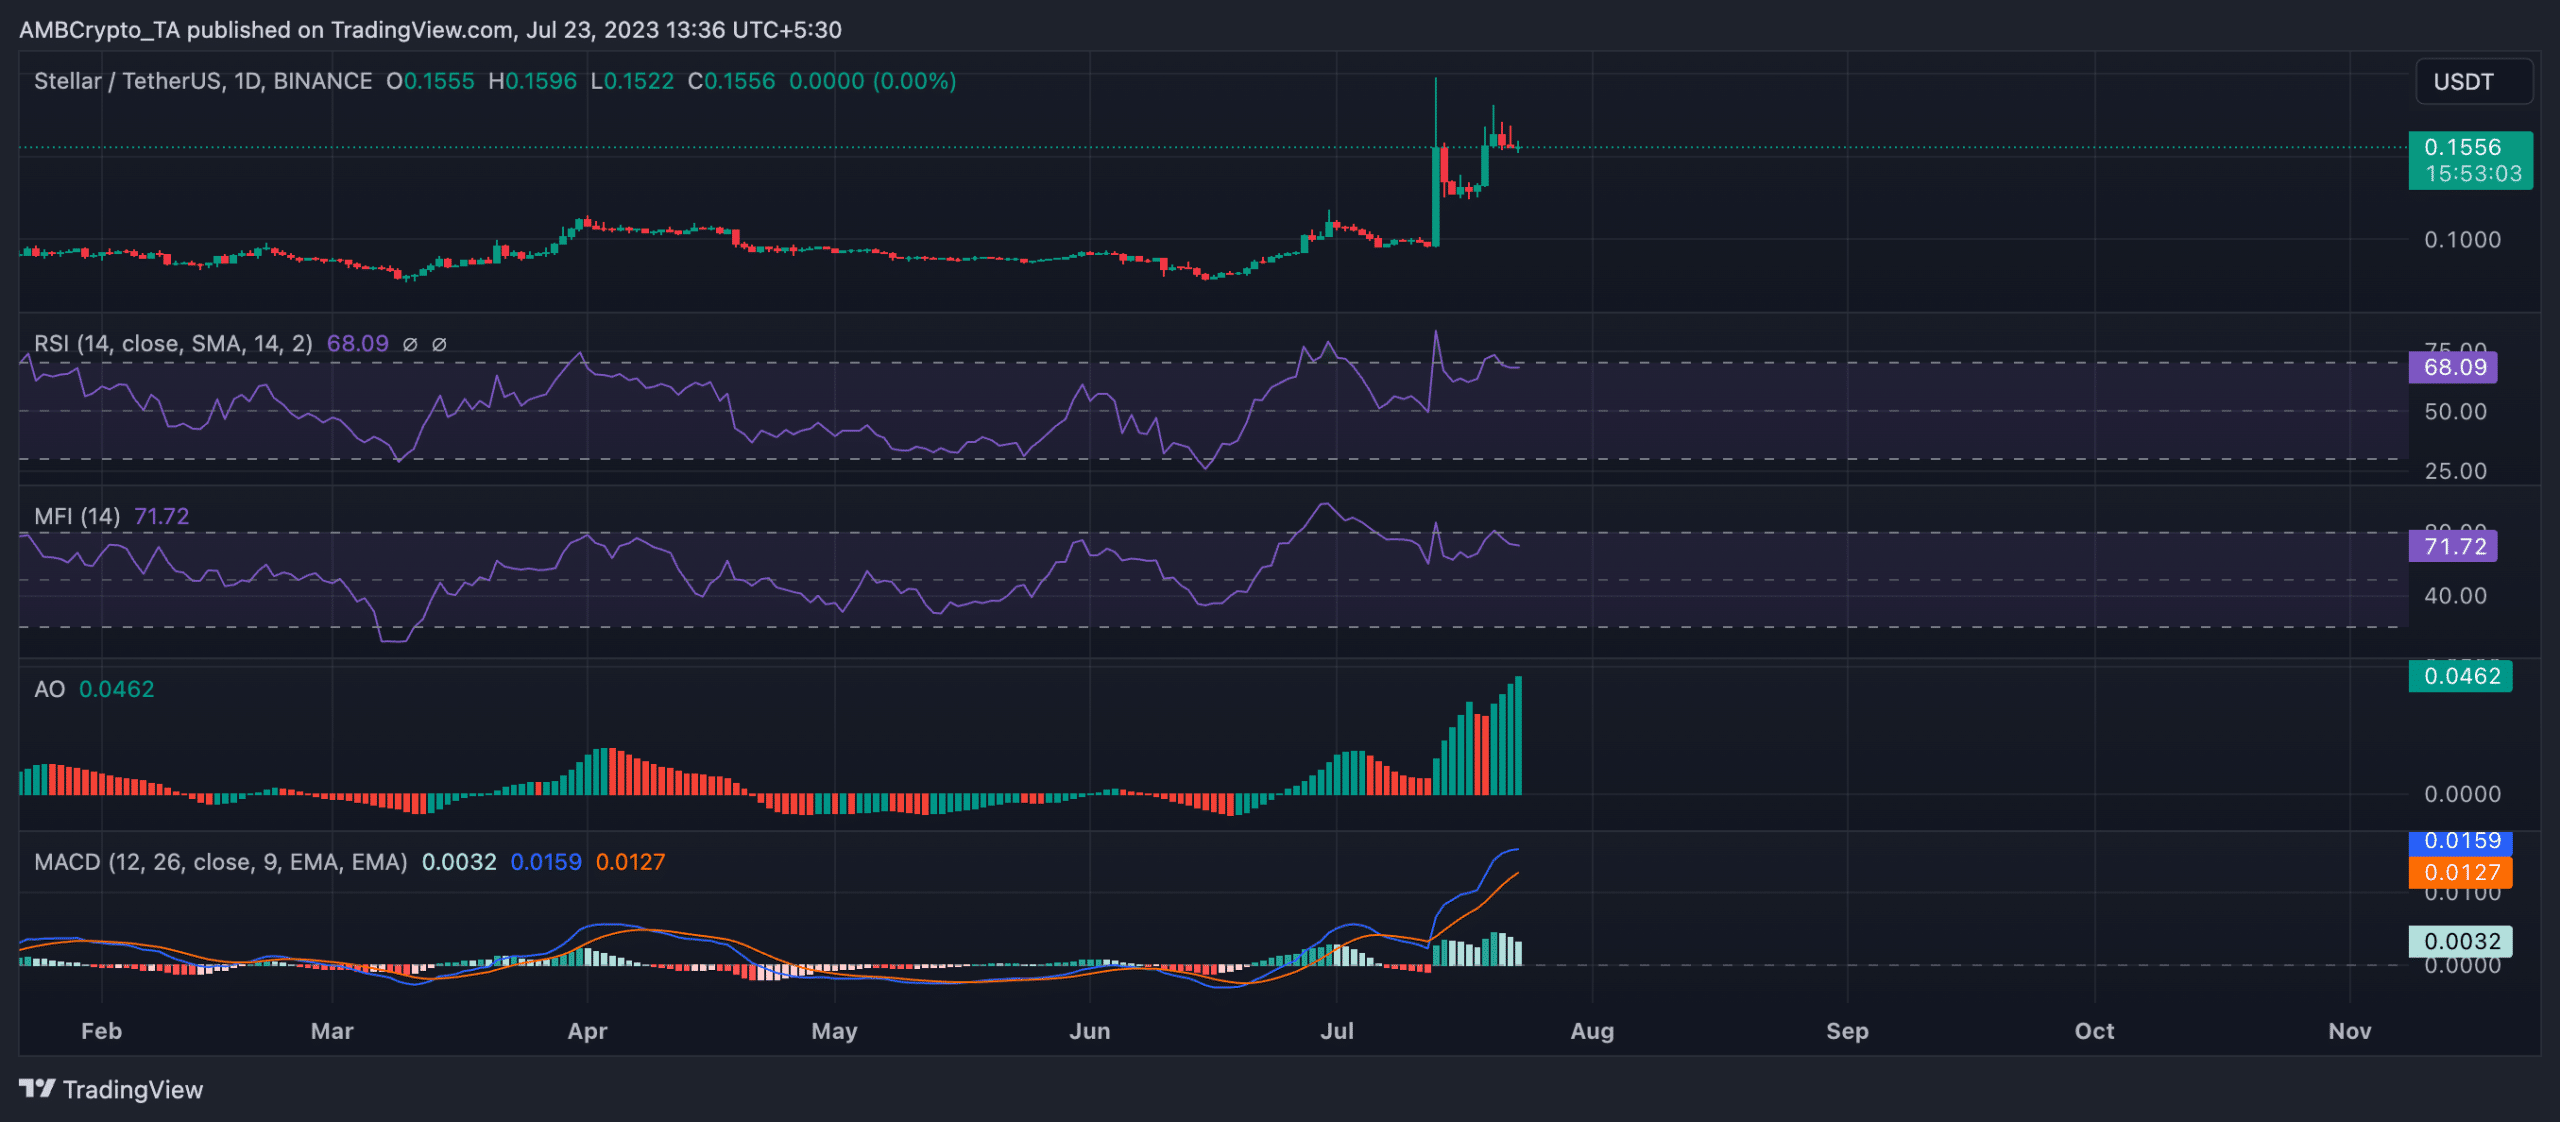Screen dimensions: 2560x1122
Task: Click the light 0.0032 histogram axis label
Action: coord(2460,941)
